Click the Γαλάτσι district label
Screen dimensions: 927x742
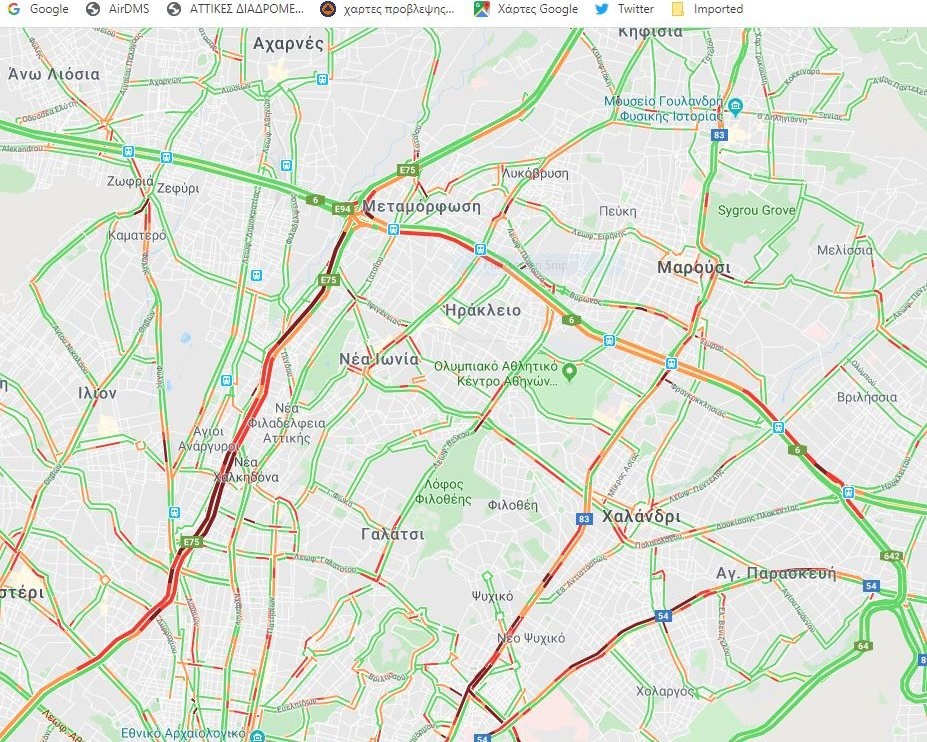(393, 534)
